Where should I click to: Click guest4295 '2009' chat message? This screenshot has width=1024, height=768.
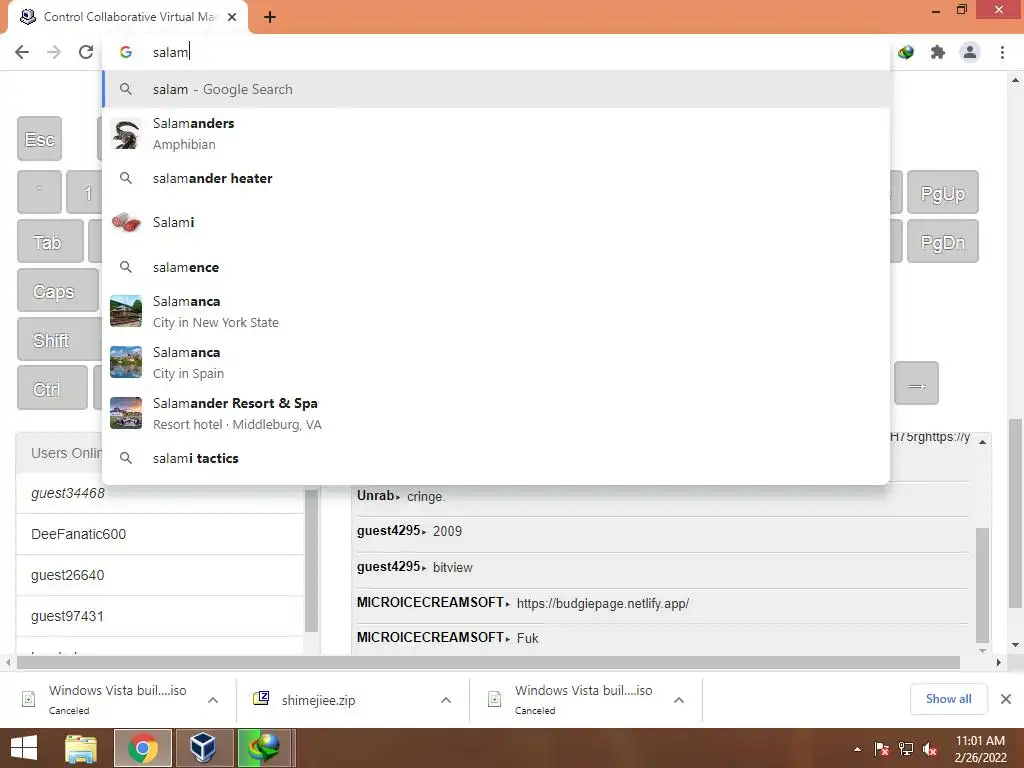pos(662,531)
